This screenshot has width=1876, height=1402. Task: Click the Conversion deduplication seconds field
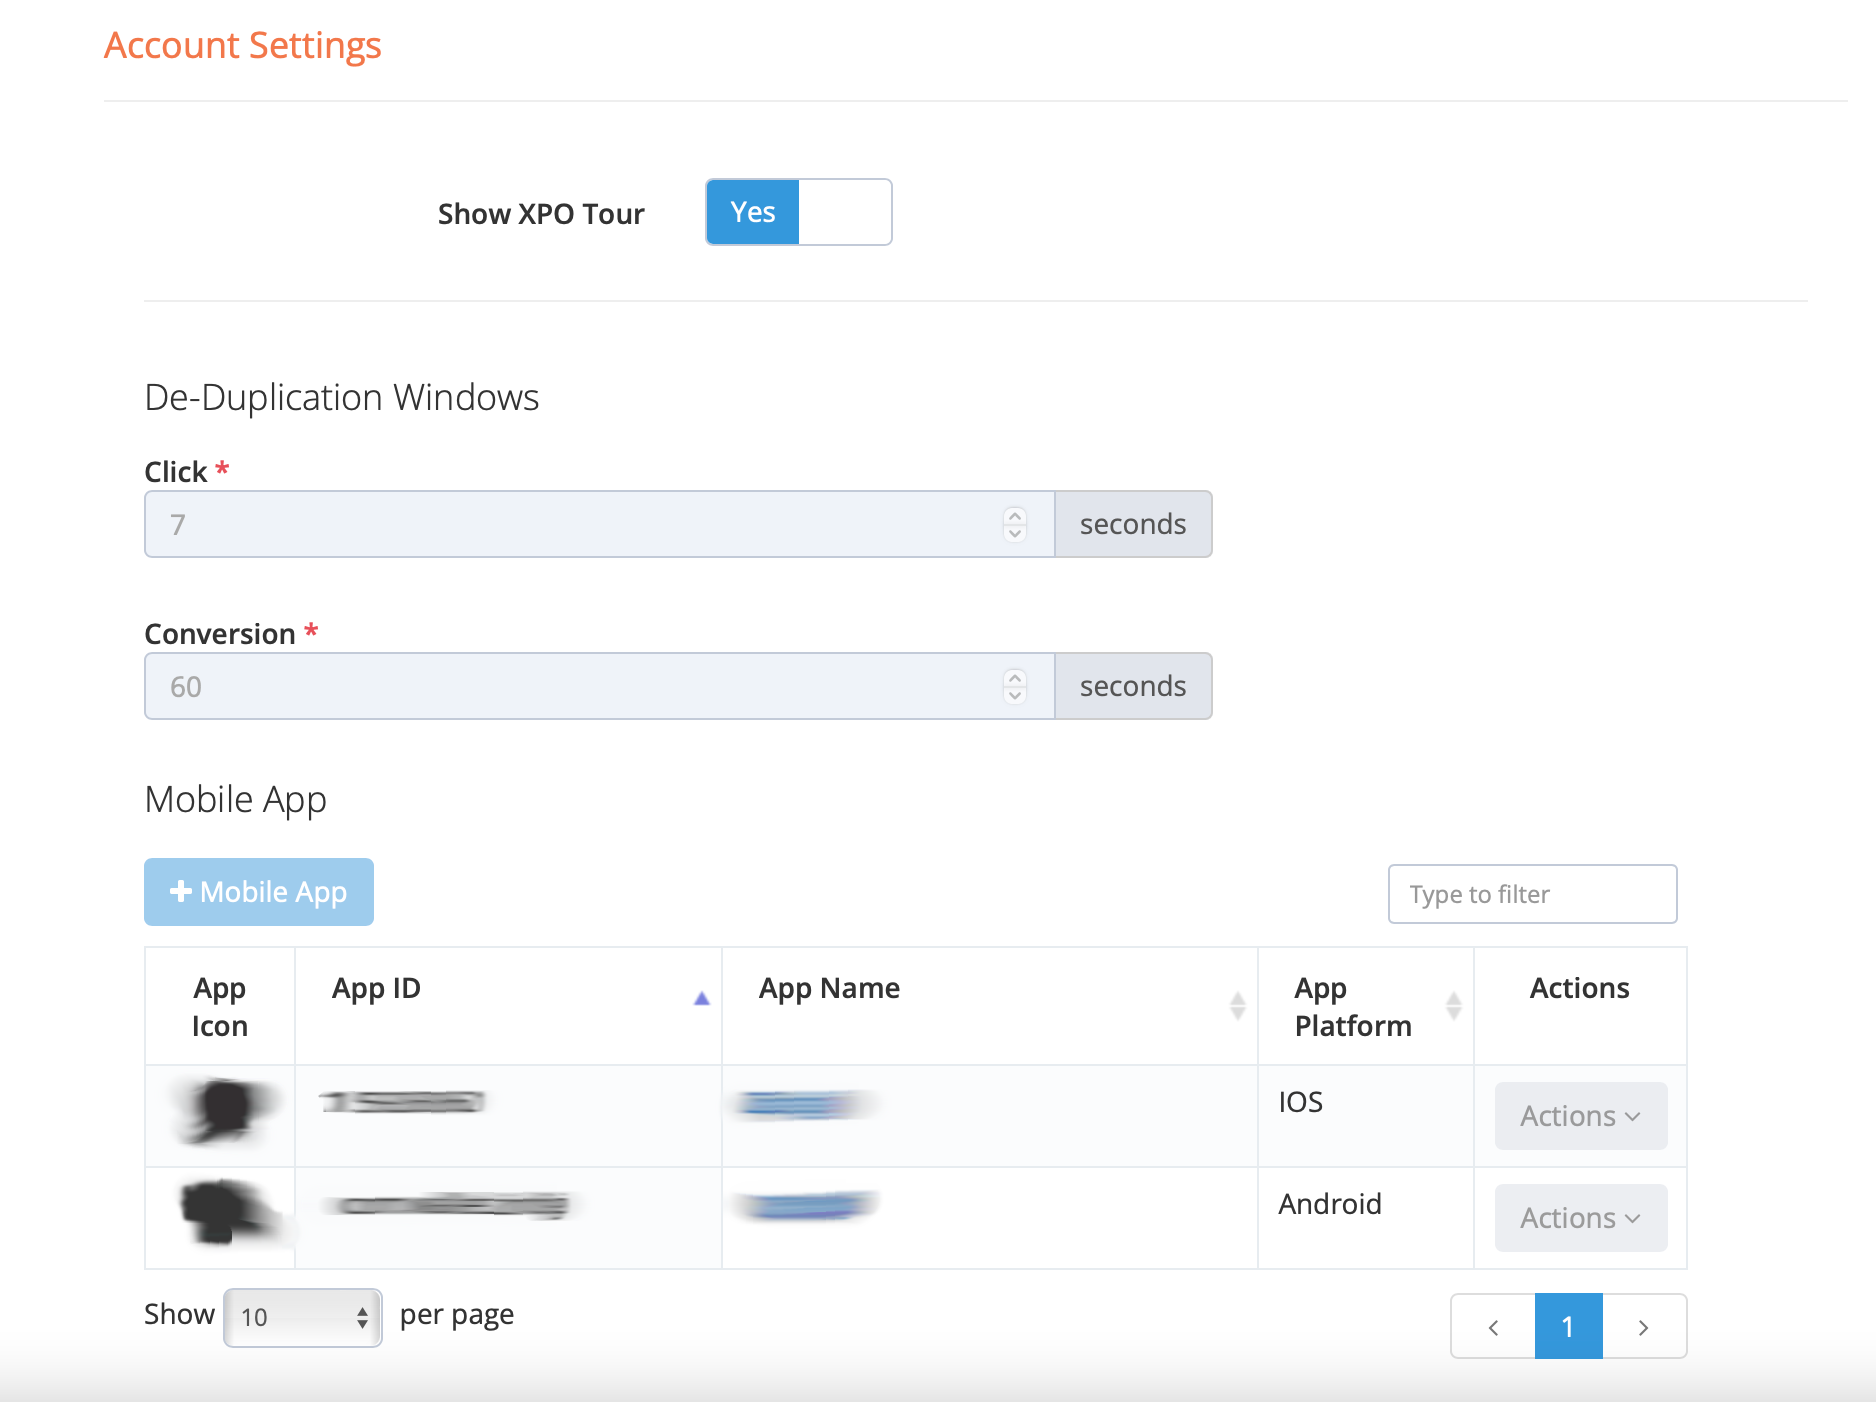(580, 686)
